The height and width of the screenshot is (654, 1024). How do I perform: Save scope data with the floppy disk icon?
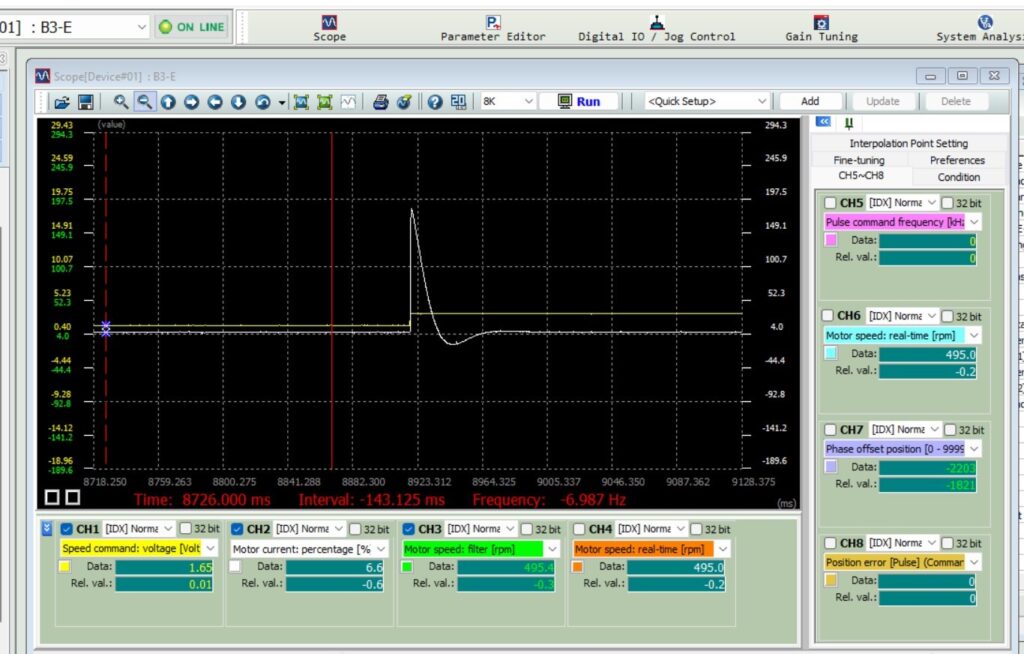coord(86,101)
